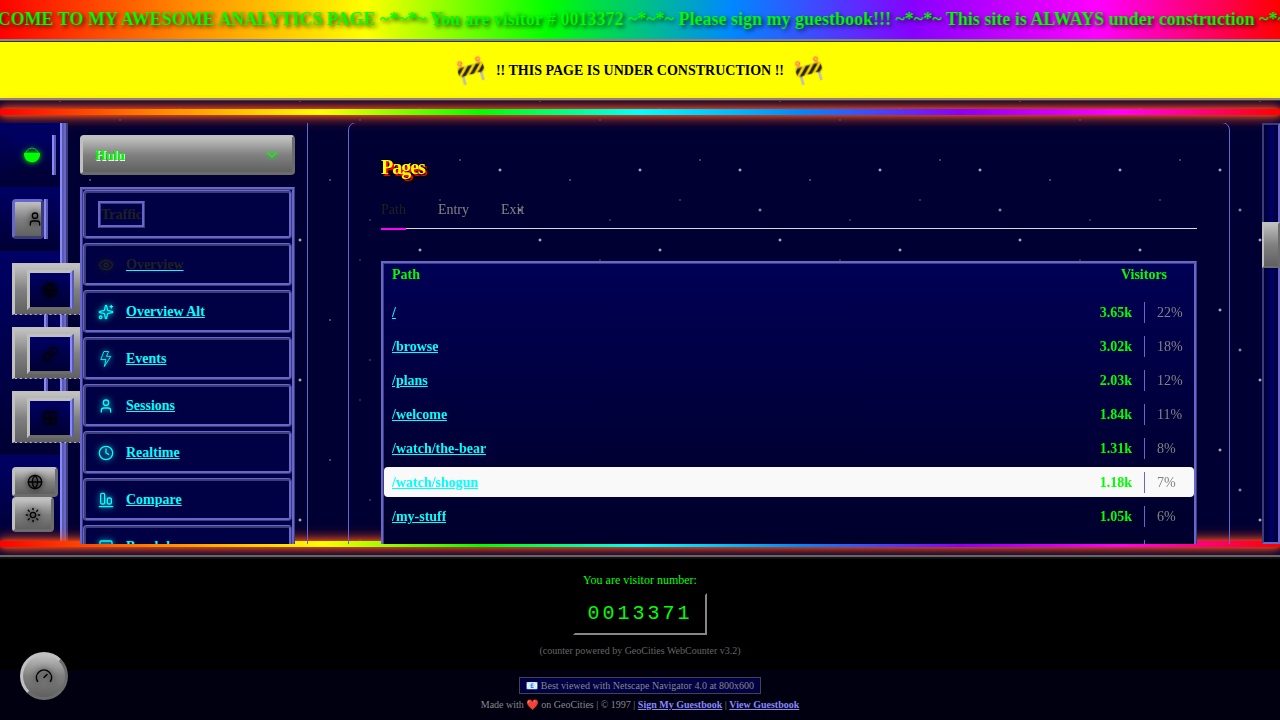Switch to the Entry tab
Viewport: 1280px width, 720px height.
(x=453, y=209)
